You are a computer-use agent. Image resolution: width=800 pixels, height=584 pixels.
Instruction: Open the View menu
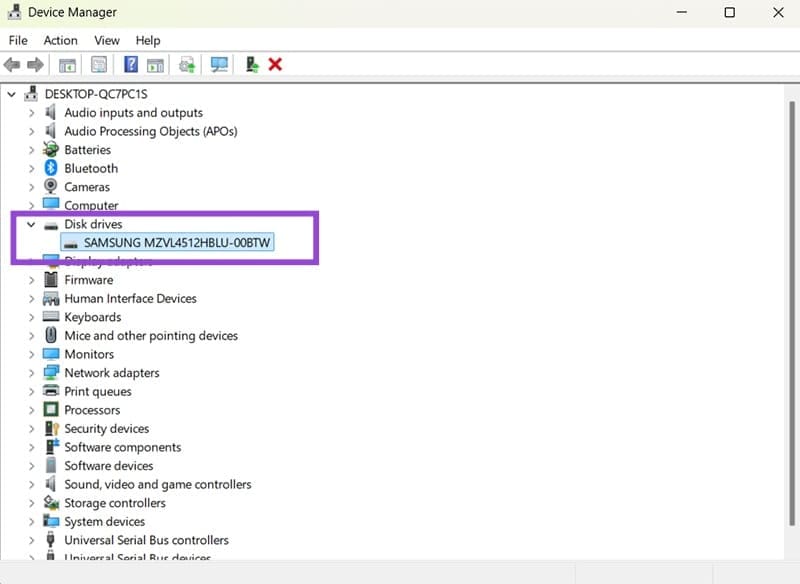click(x=107, y=40)
